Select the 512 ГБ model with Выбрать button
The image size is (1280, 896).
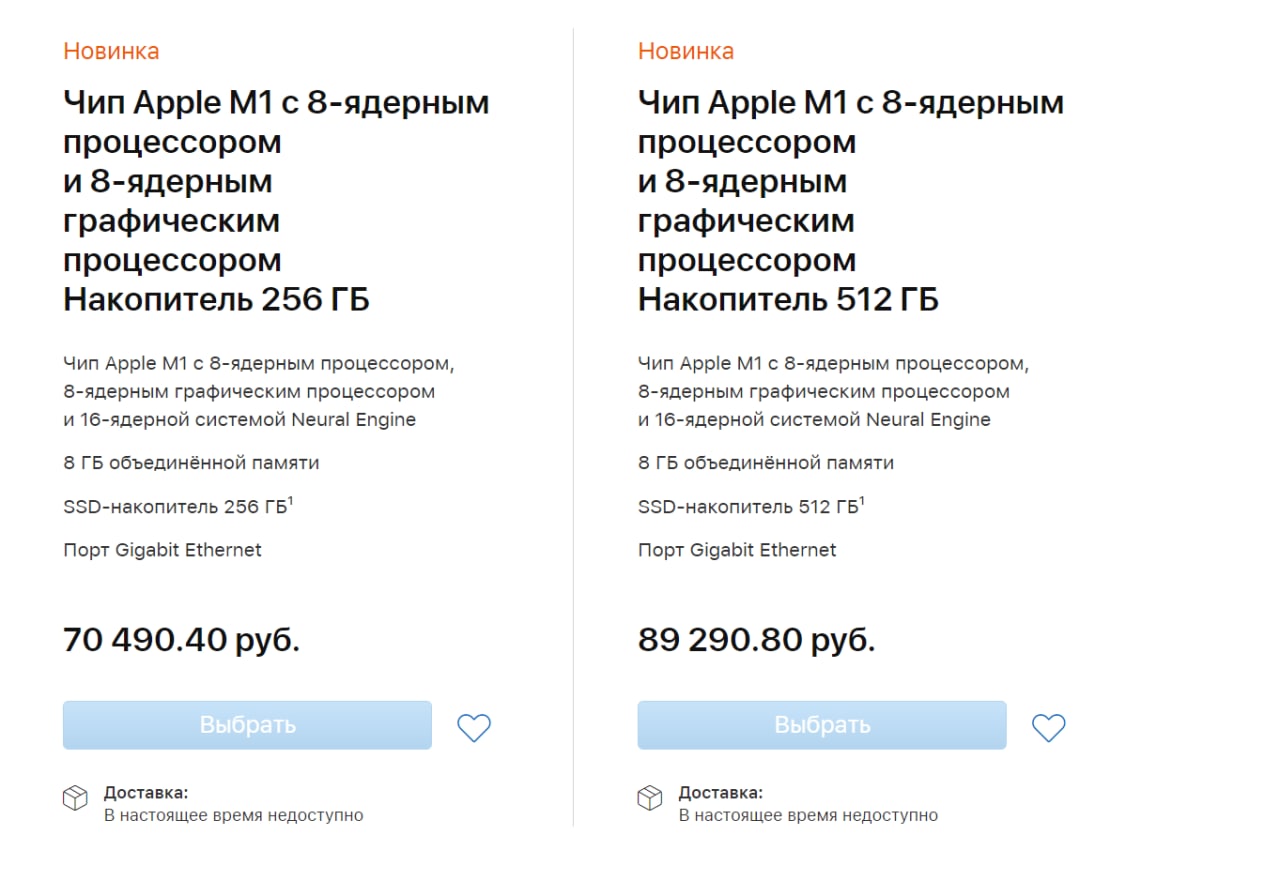822,725
